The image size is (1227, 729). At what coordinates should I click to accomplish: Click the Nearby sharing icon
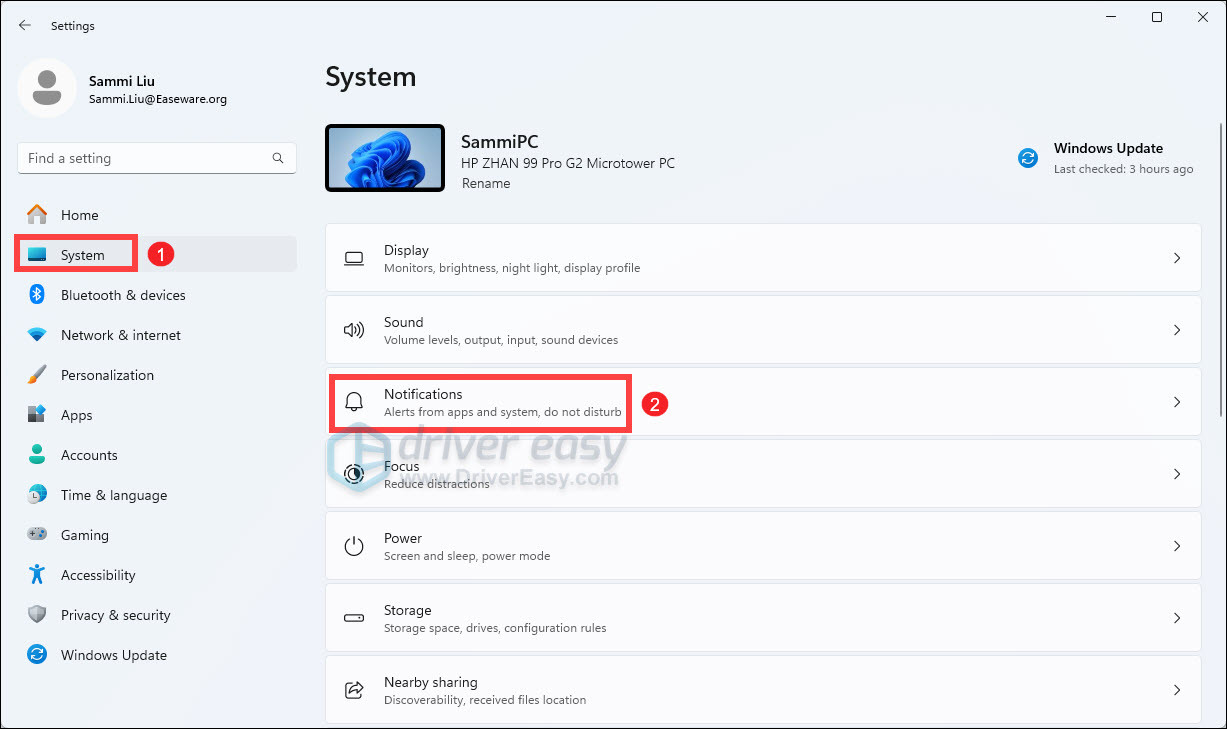coord(354,689)
